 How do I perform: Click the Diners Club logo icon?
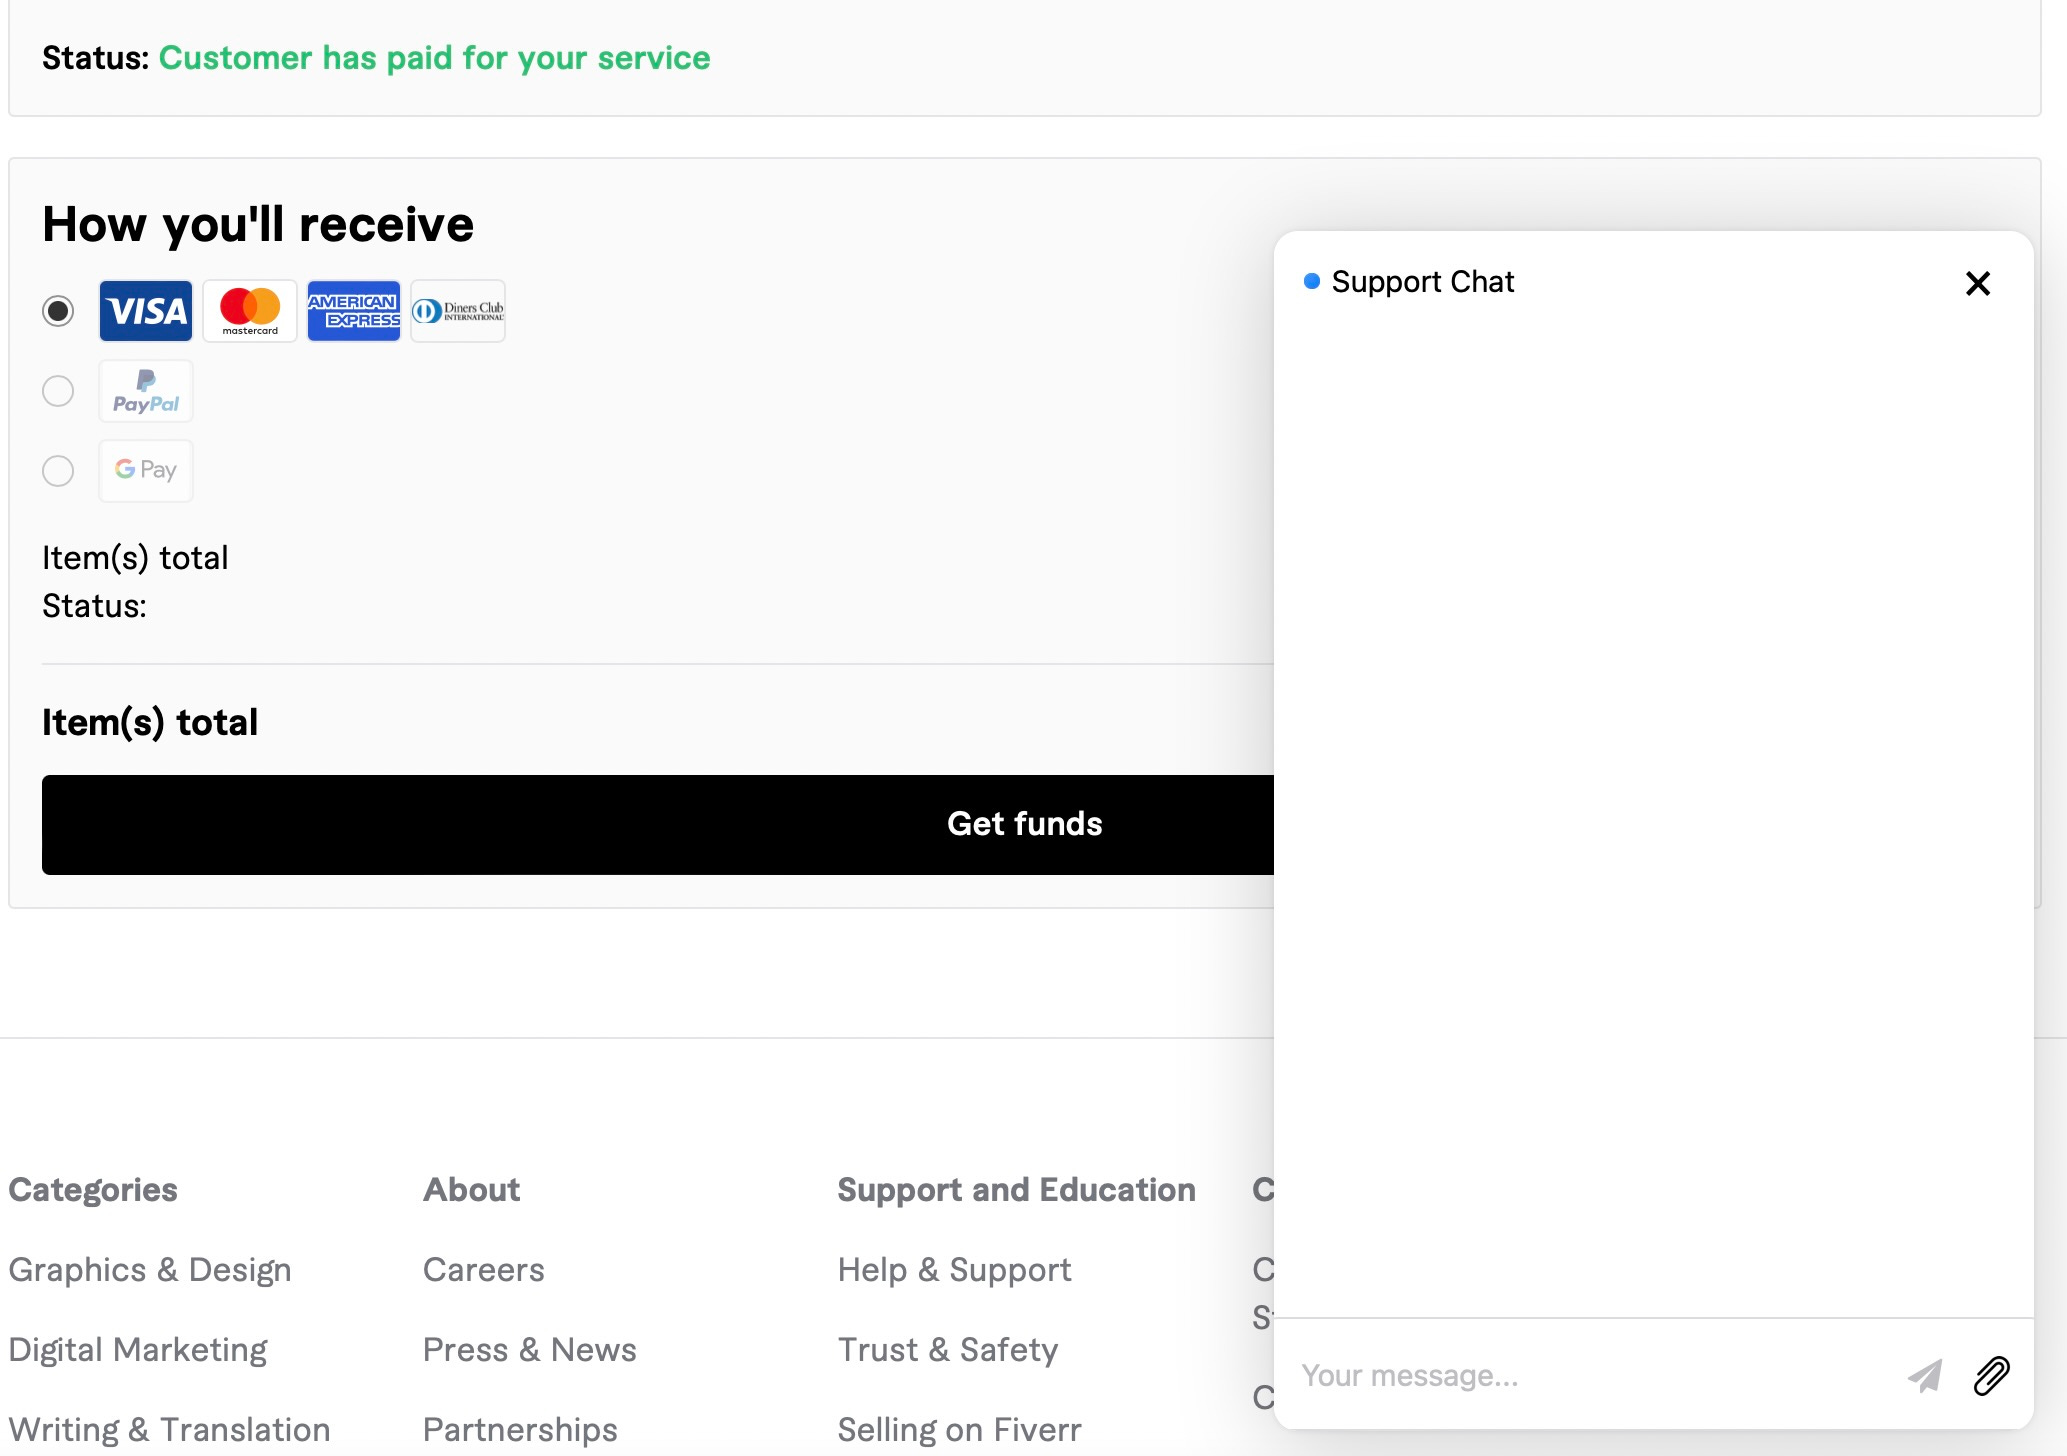tap(458, 311)
